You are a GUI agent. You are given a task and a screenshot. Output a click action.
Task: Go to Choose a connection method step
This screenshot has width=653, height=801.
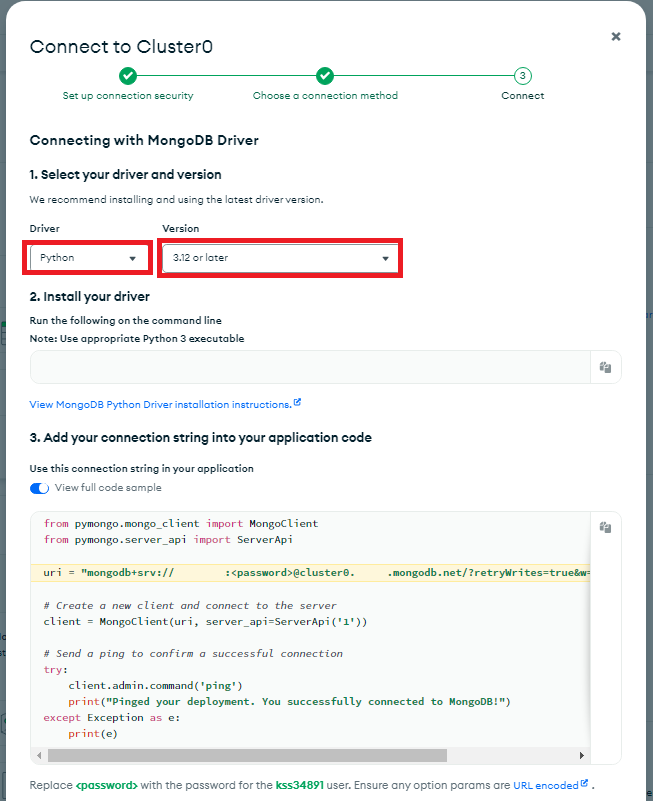coord(325,84)
